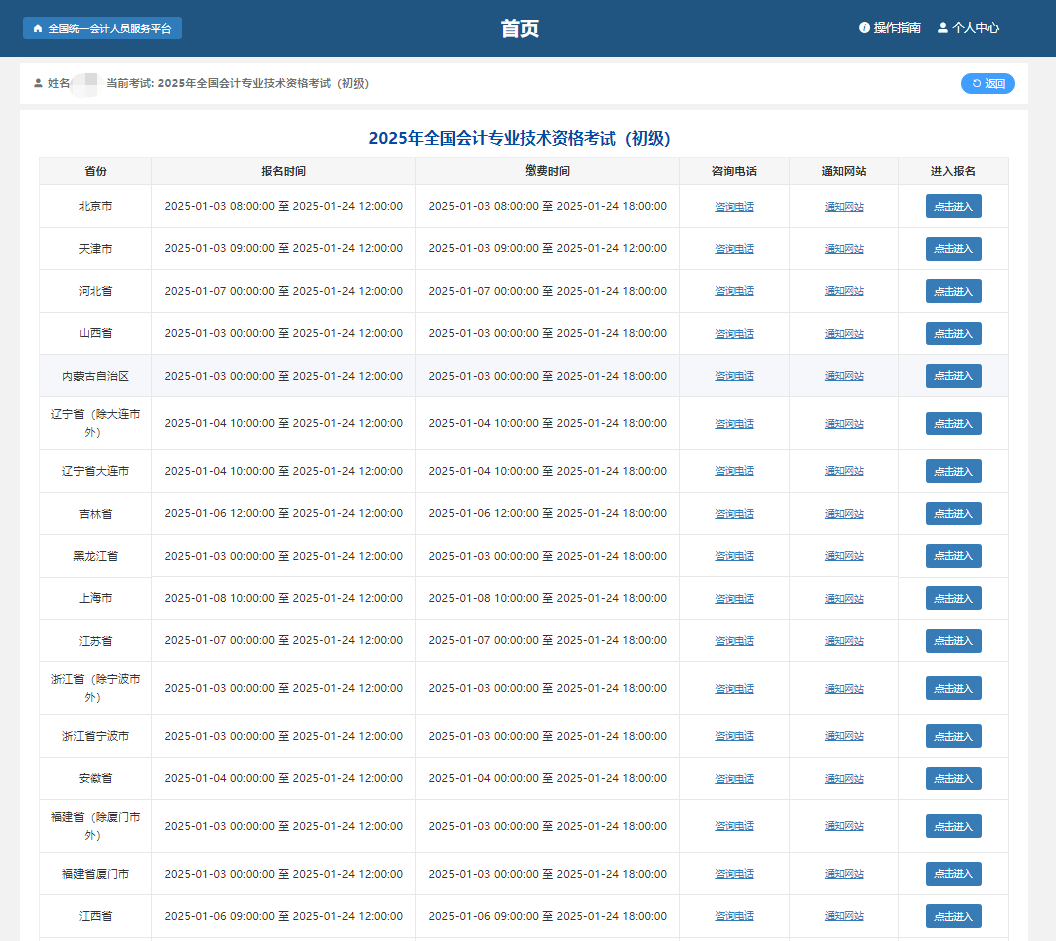Click the 首页 title in header
The width and height of the screenshot is (1056, 941).
pyautogui.click(x=519, y=29)
